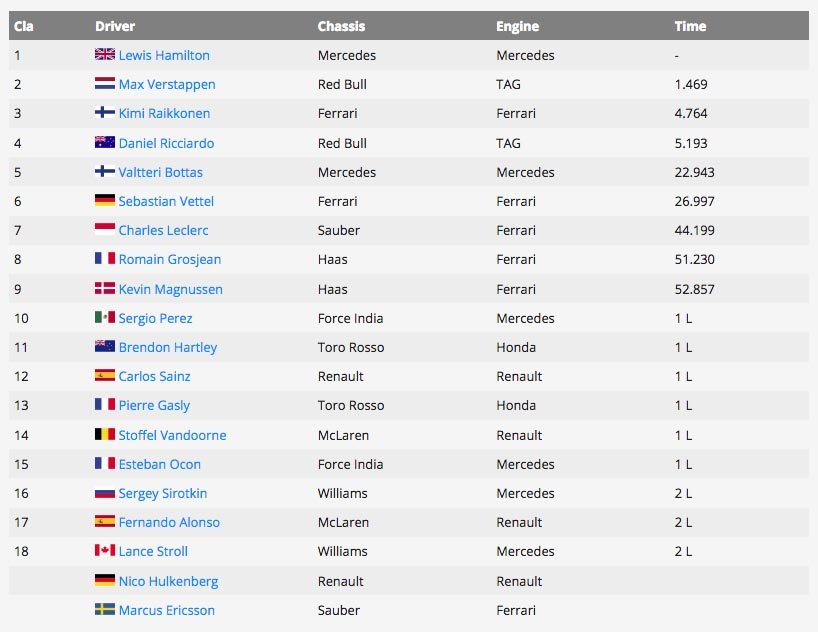
Task: Click the Belgian flag next to Stoffel Vandoorne
Action: [x=105, y=434]
